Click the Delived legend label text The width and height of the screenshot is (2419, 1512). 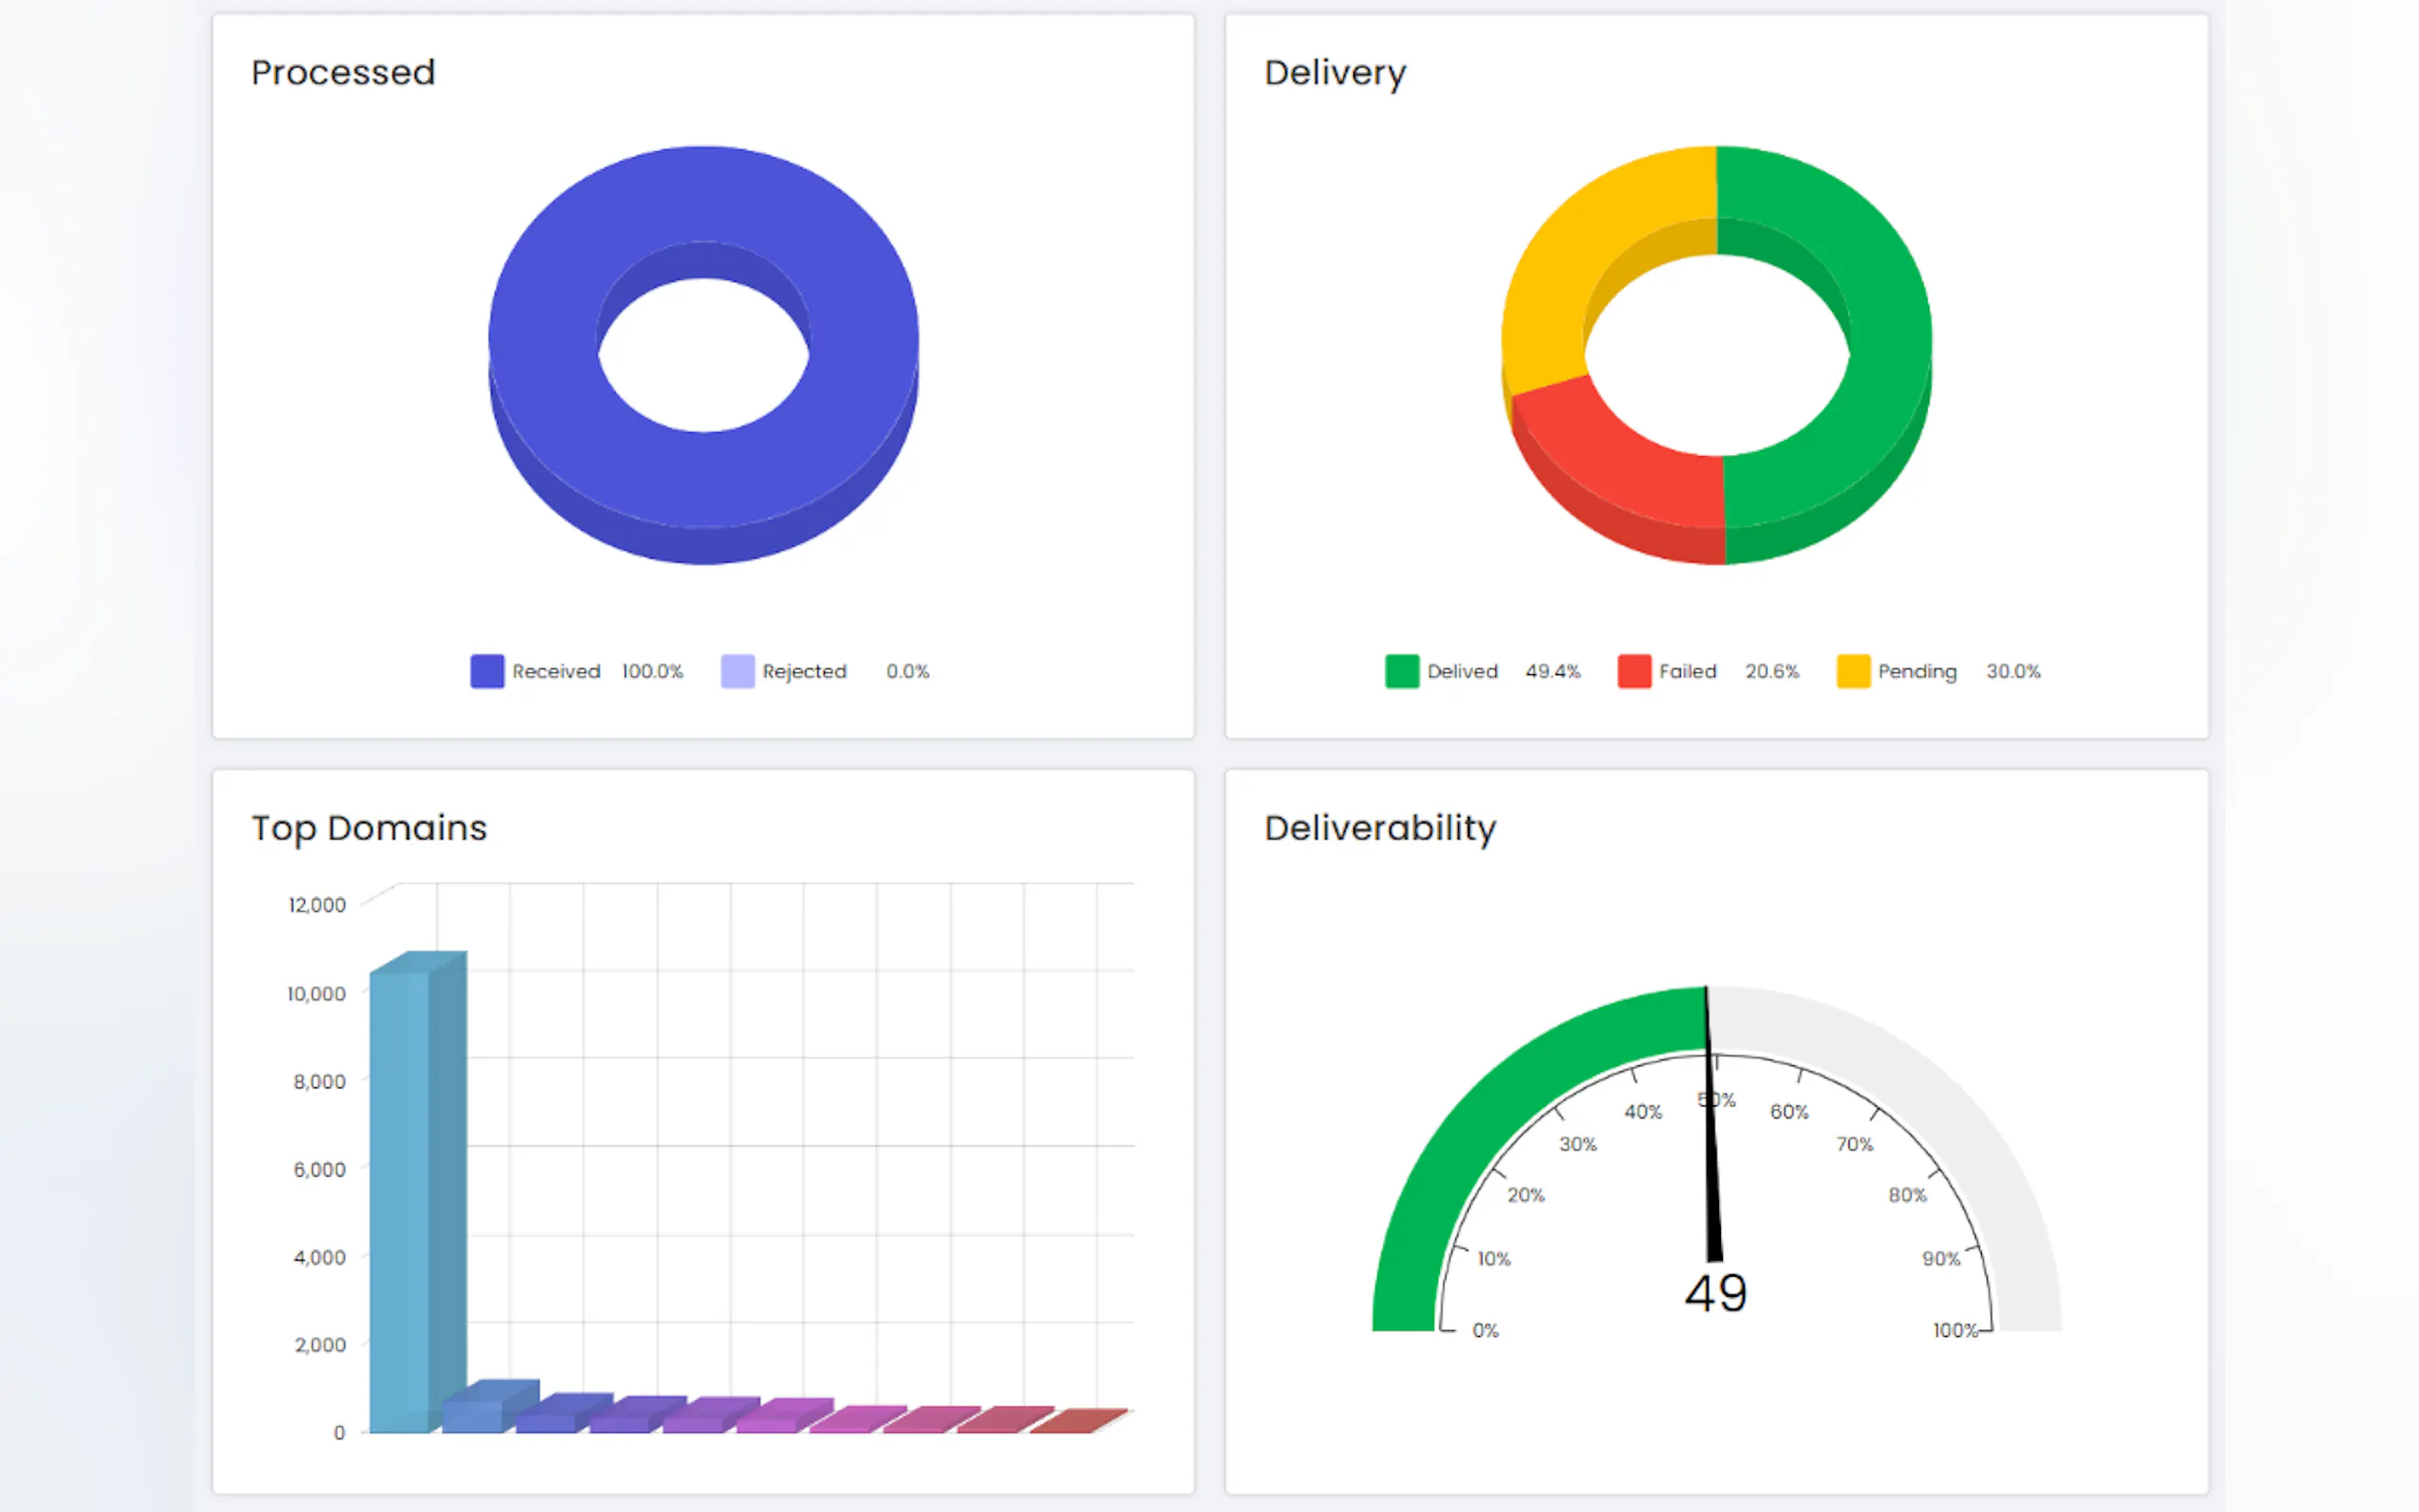(x=1462, y=671)
